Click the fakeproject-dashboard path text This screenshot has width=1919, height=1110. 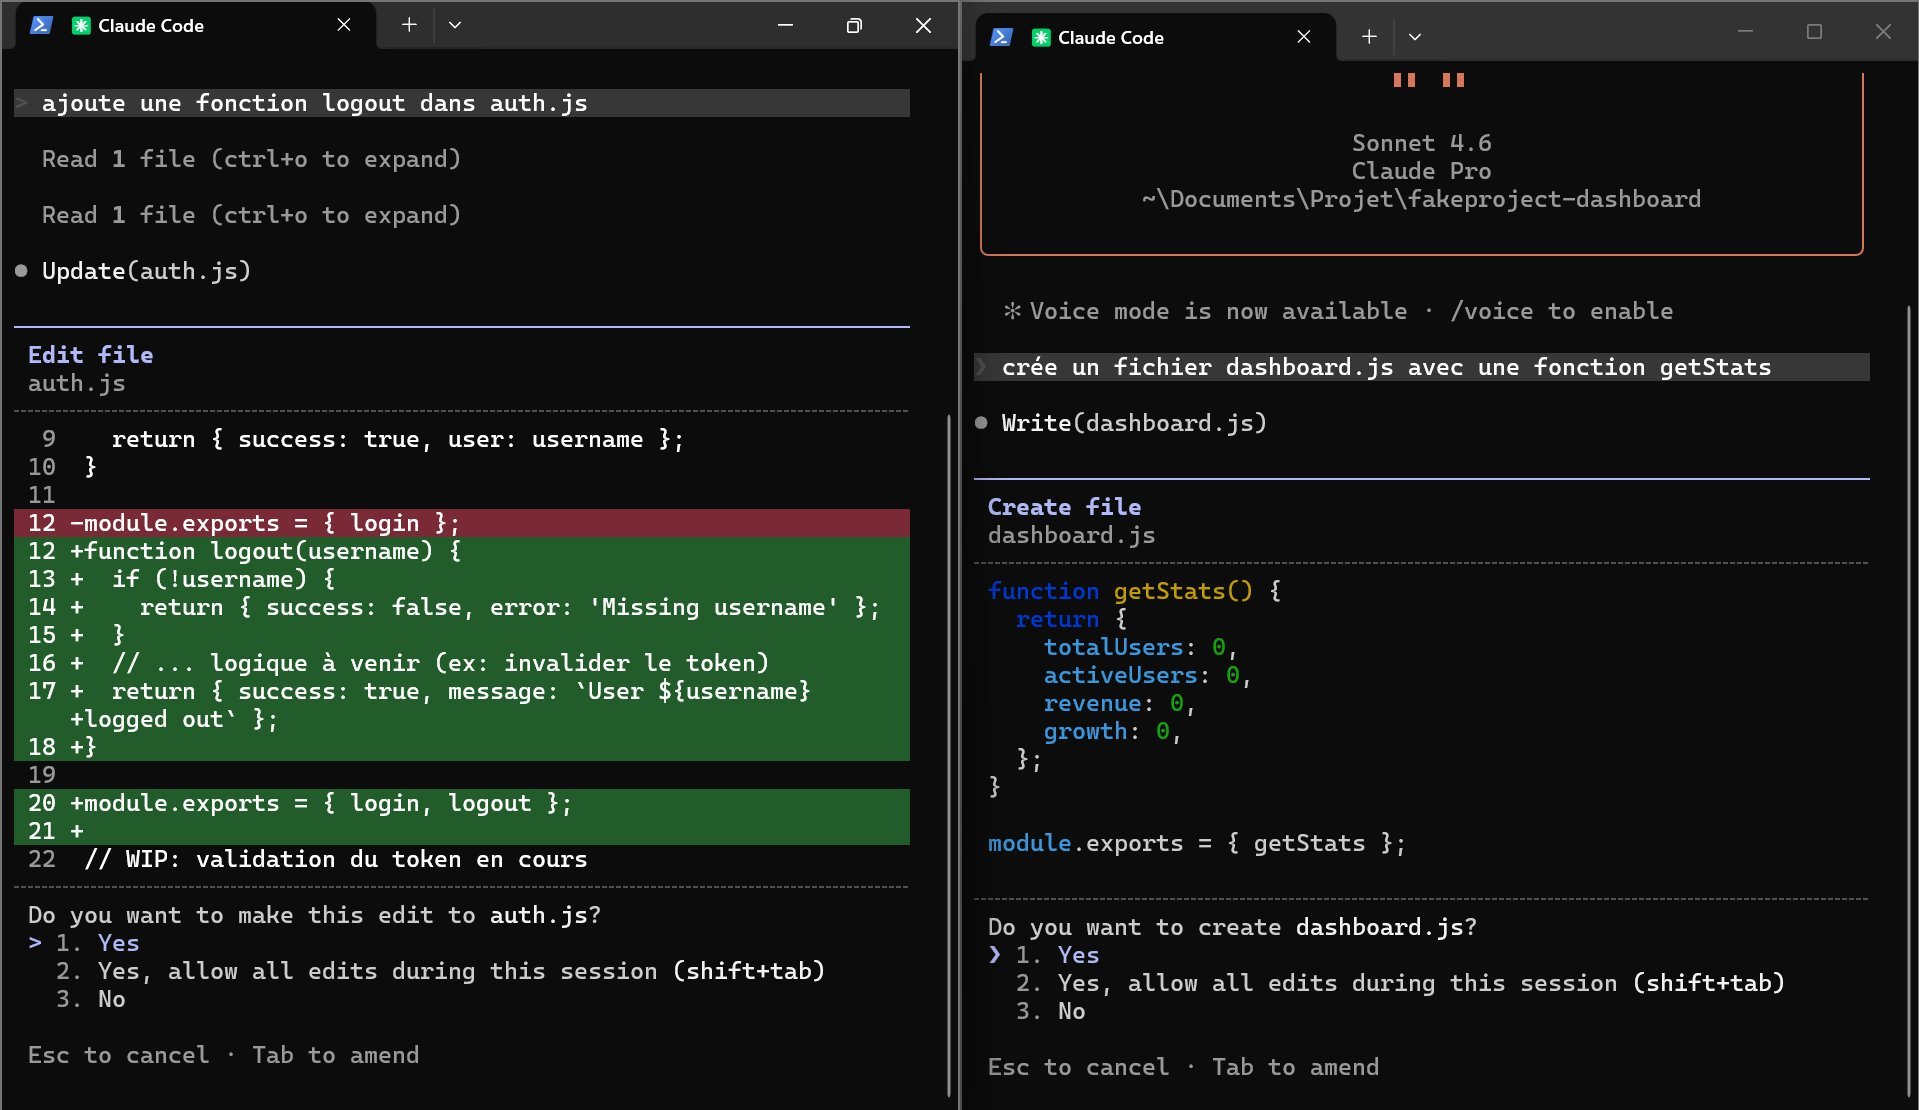(x=1422, y=199)
